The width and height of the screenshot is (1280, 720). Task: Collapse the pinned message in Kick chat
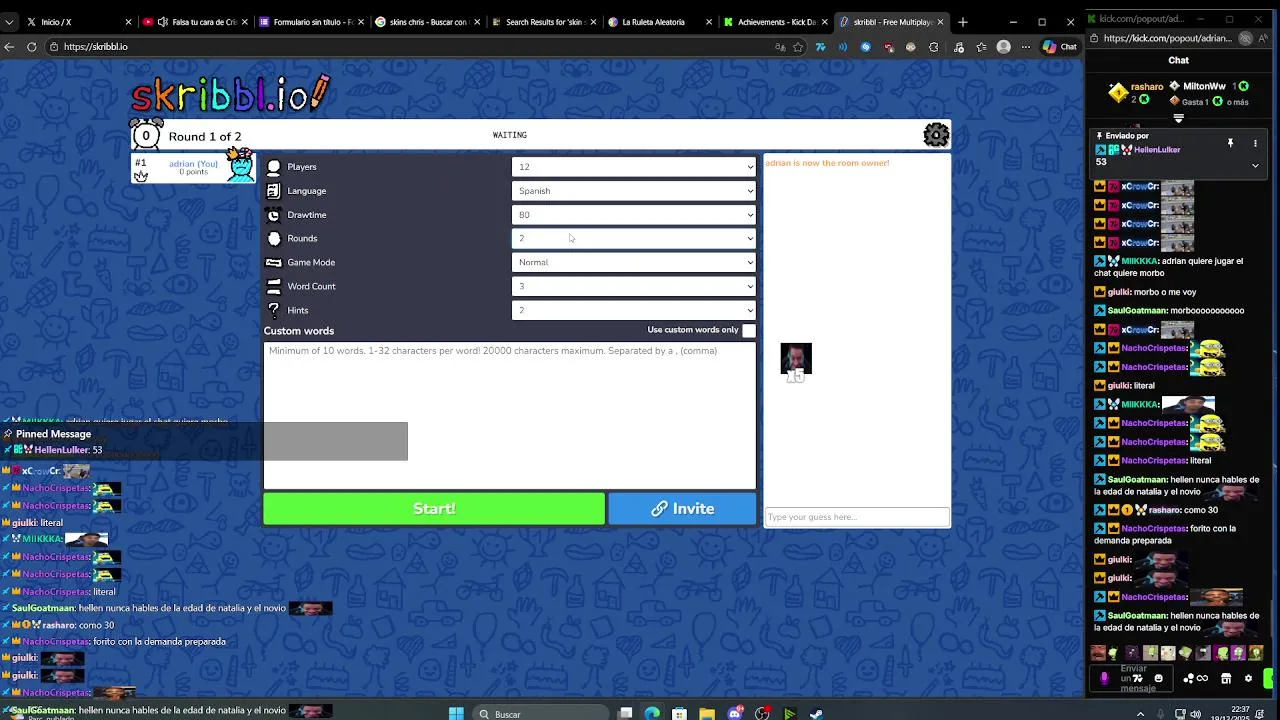click(x=1255, y=165)
